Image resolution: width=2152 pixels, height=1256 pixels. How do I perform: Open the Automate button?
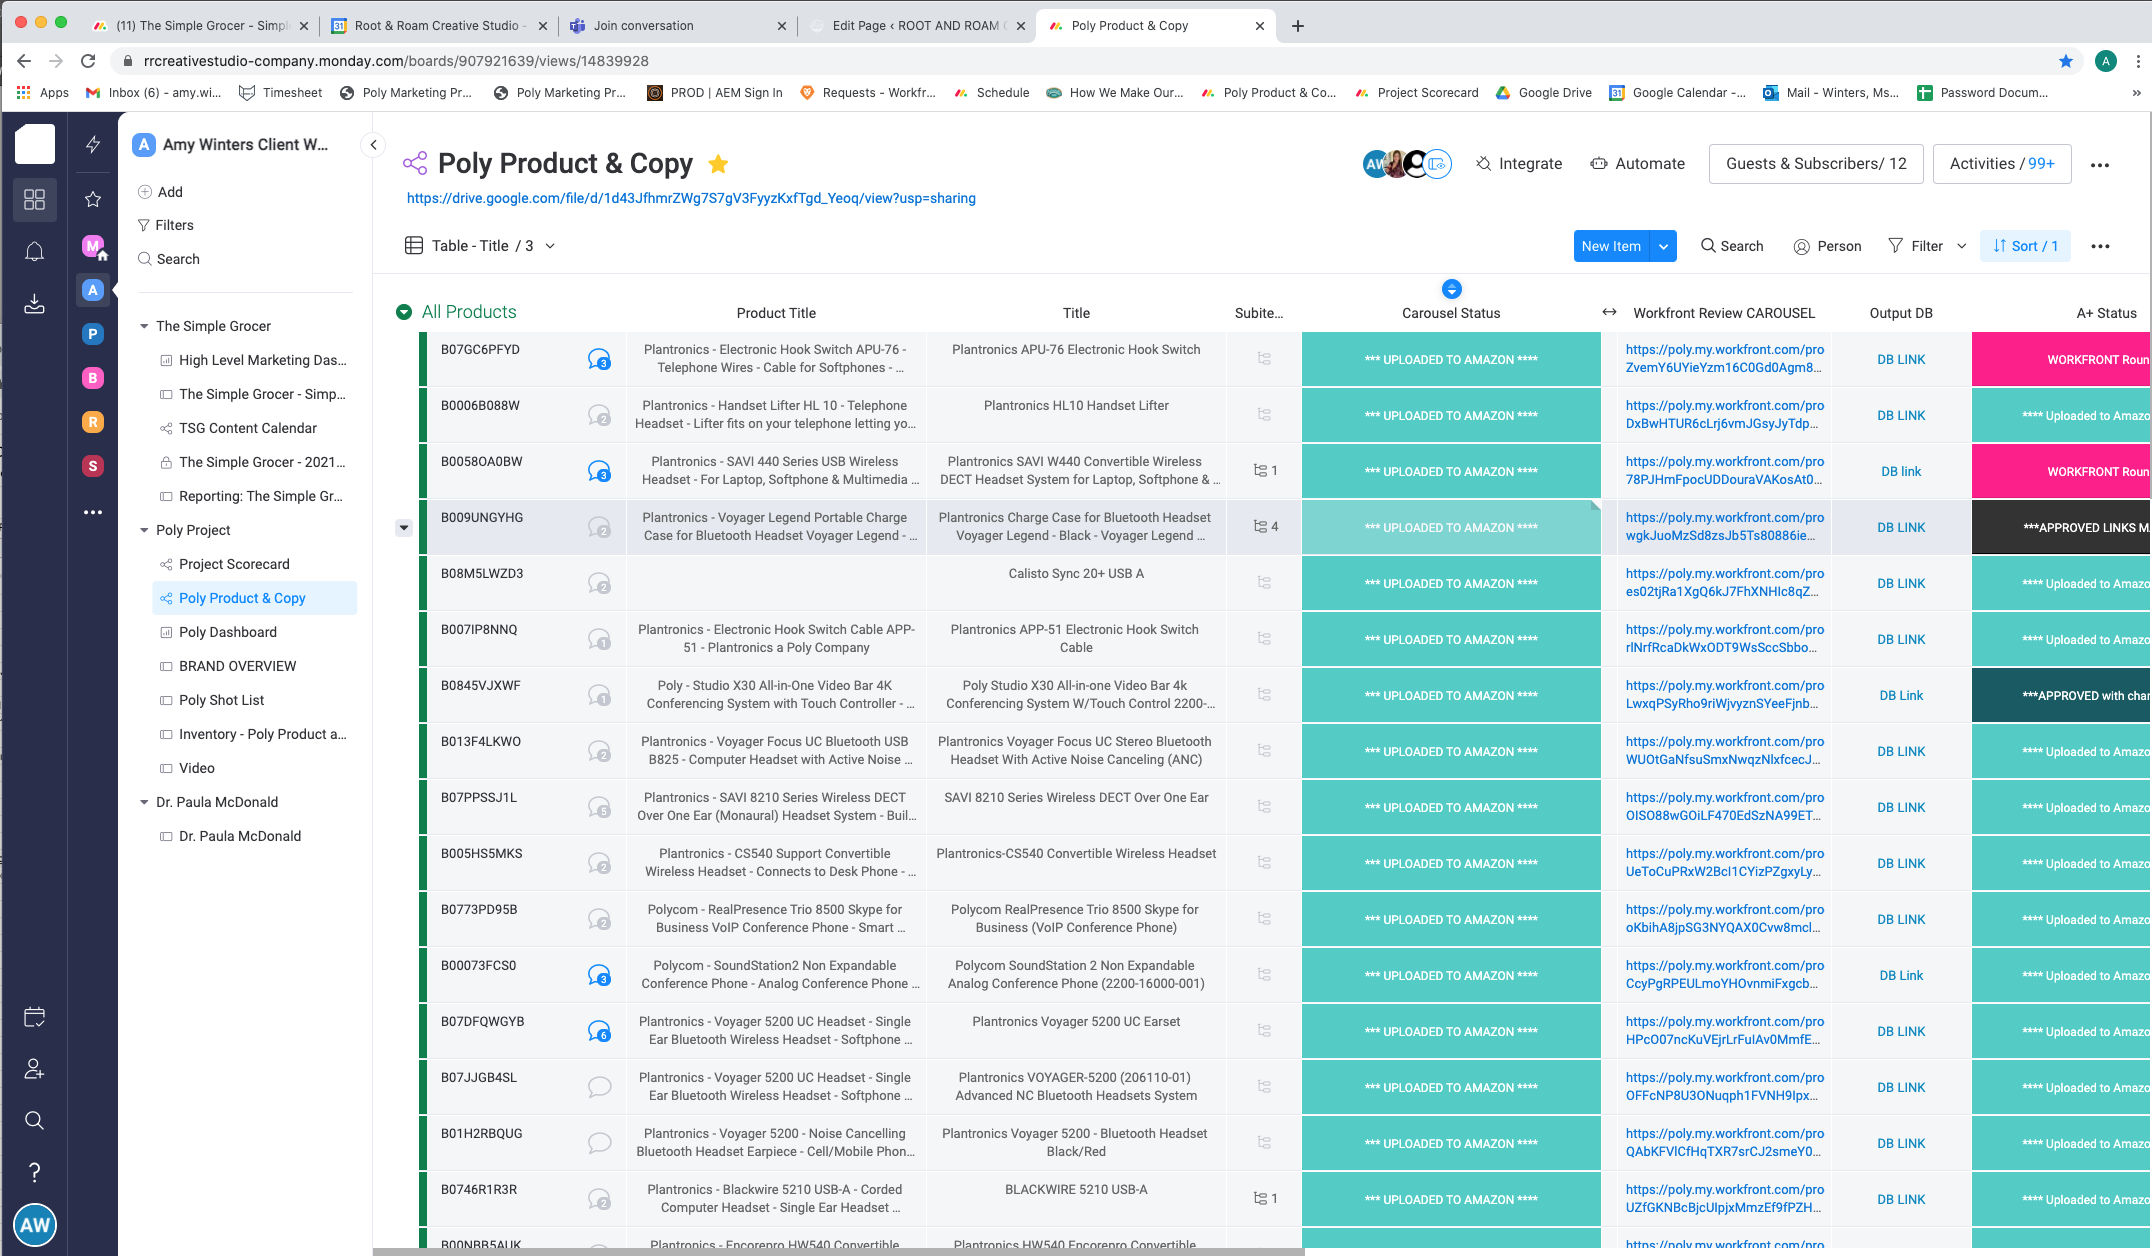coord(1637,164)
